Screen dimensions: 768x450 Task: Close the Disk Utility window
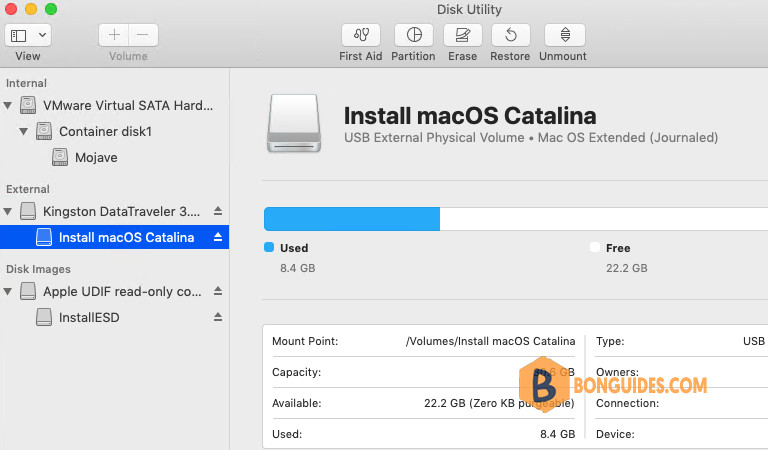[10, 9]
